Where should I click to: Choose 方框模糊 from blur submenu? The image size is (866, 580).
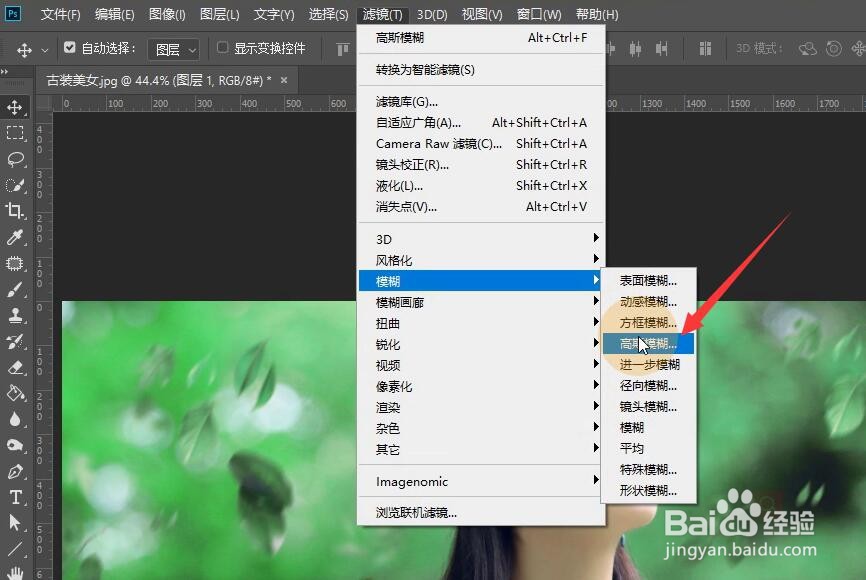tap(648, 323)
